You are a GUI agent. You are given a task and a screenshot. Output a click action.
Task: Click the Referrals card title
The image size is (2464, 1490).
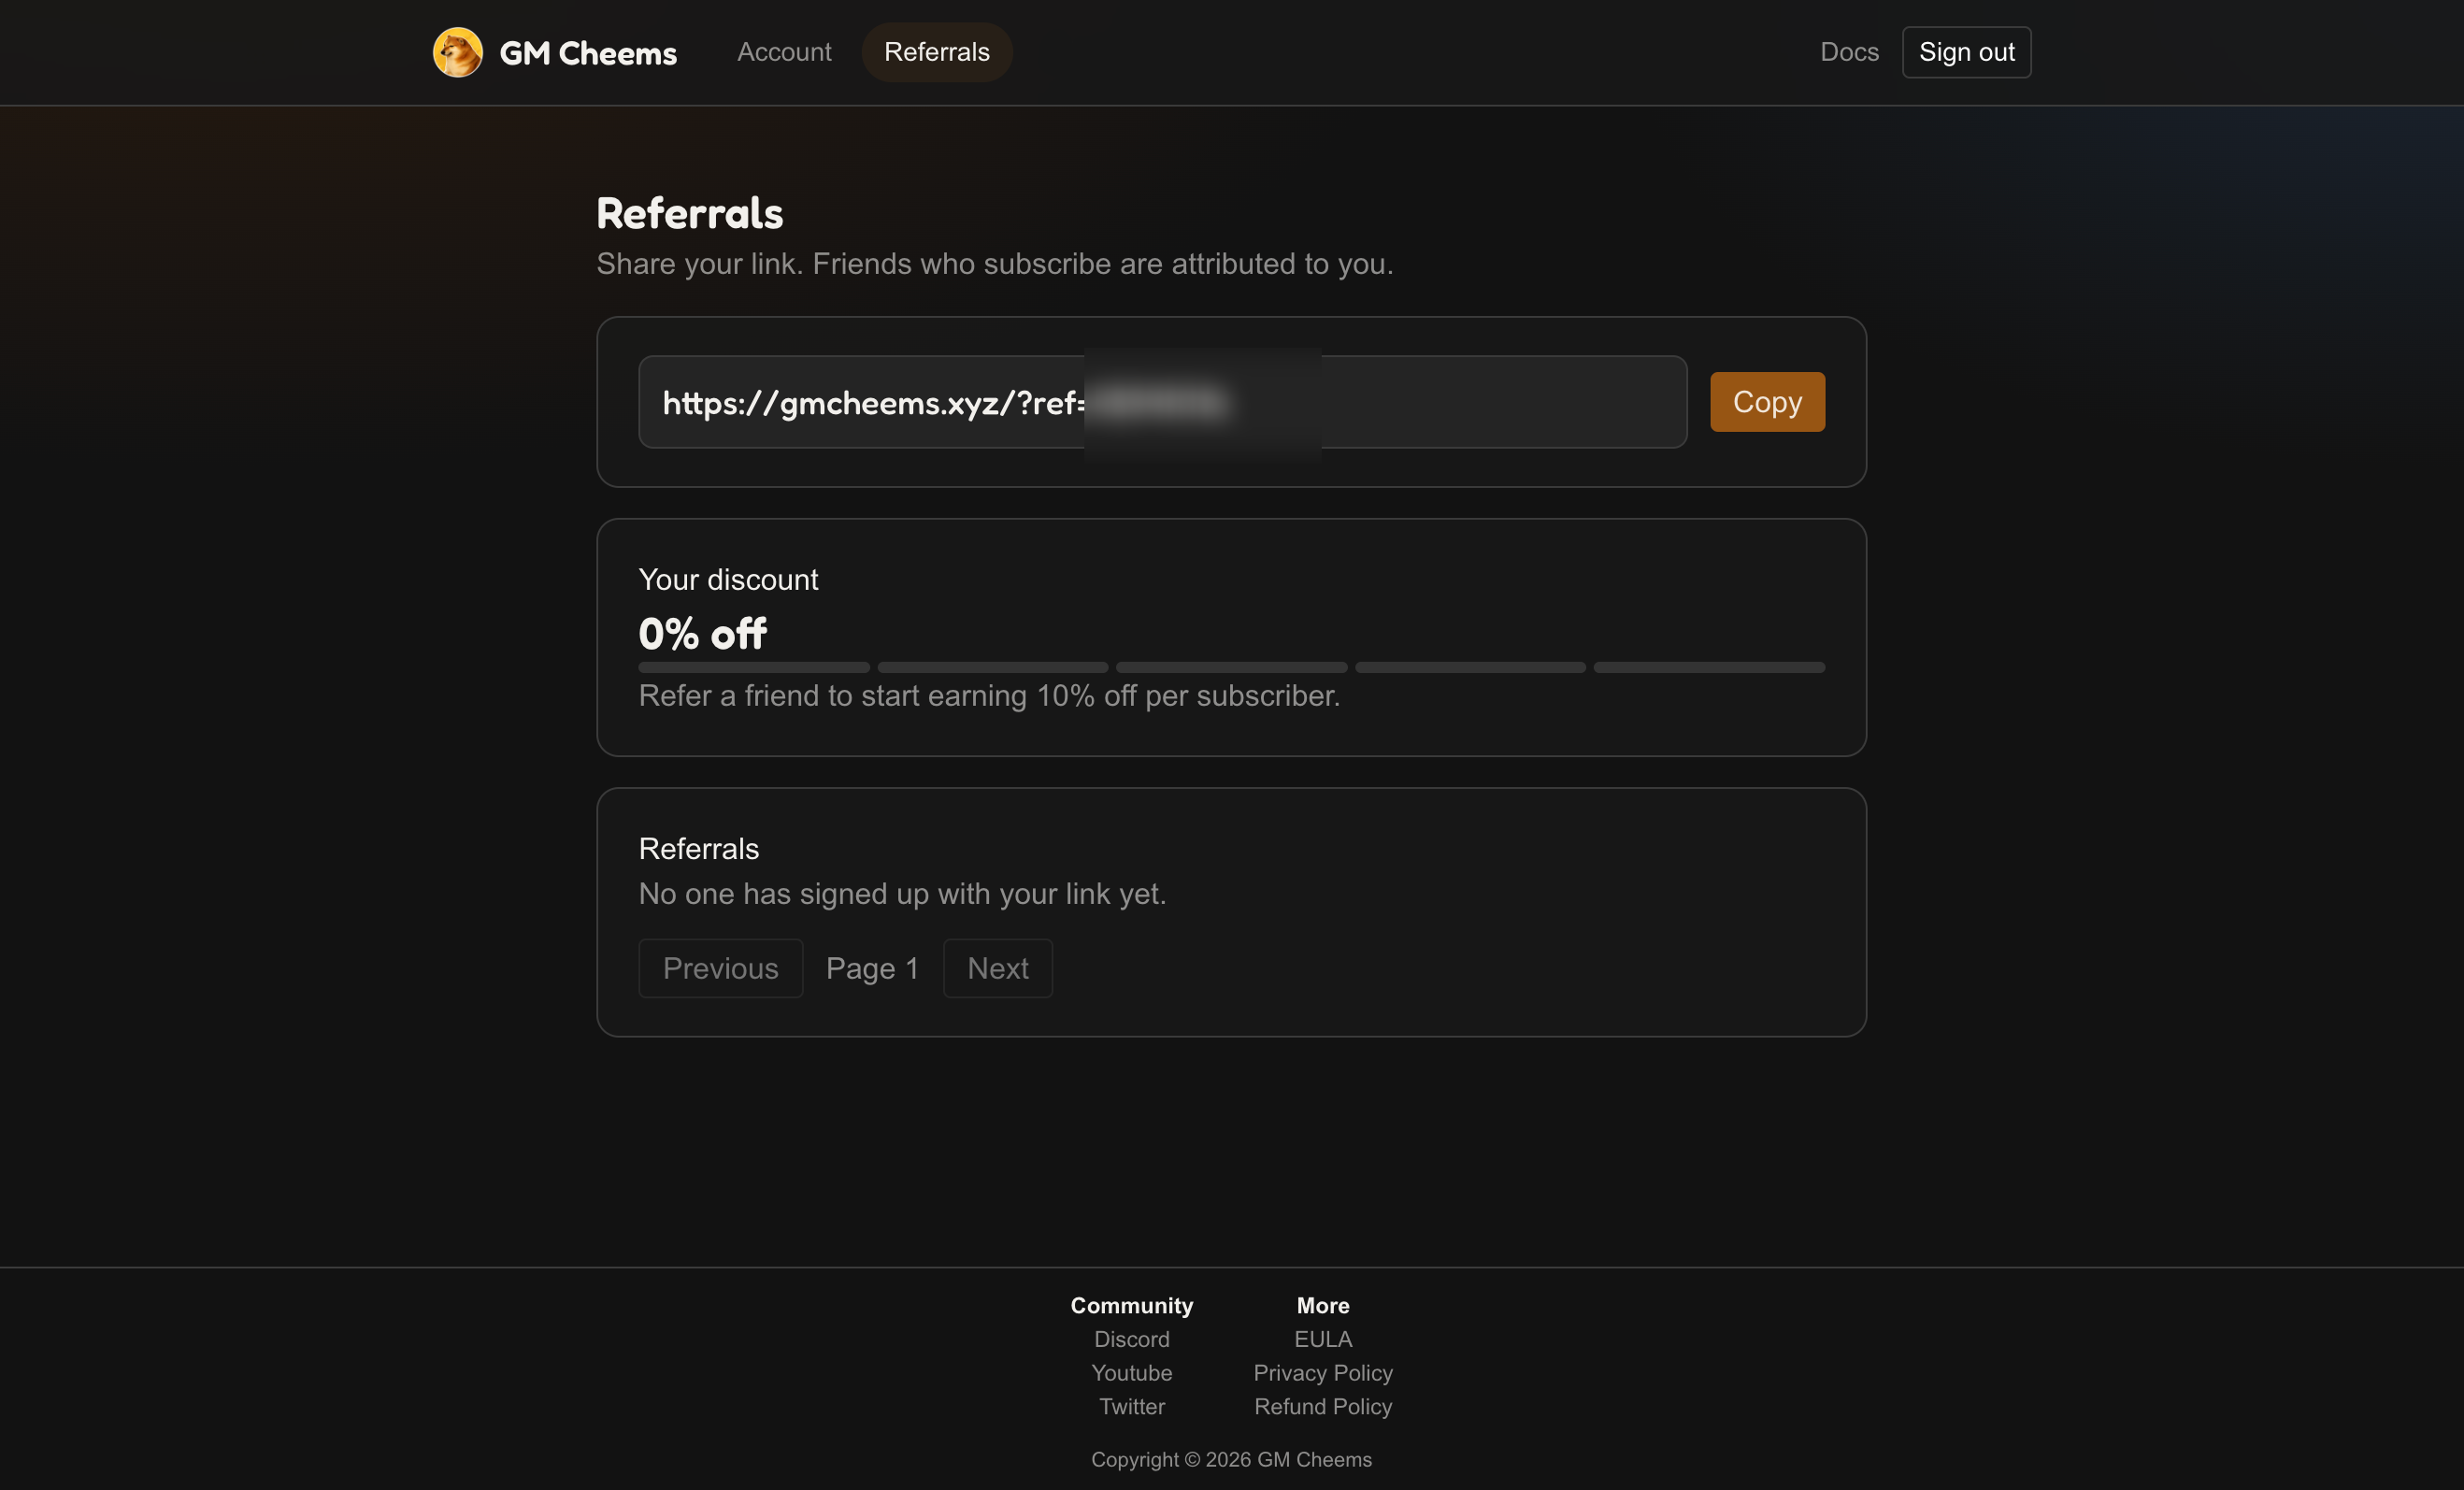tap(698, 849)
